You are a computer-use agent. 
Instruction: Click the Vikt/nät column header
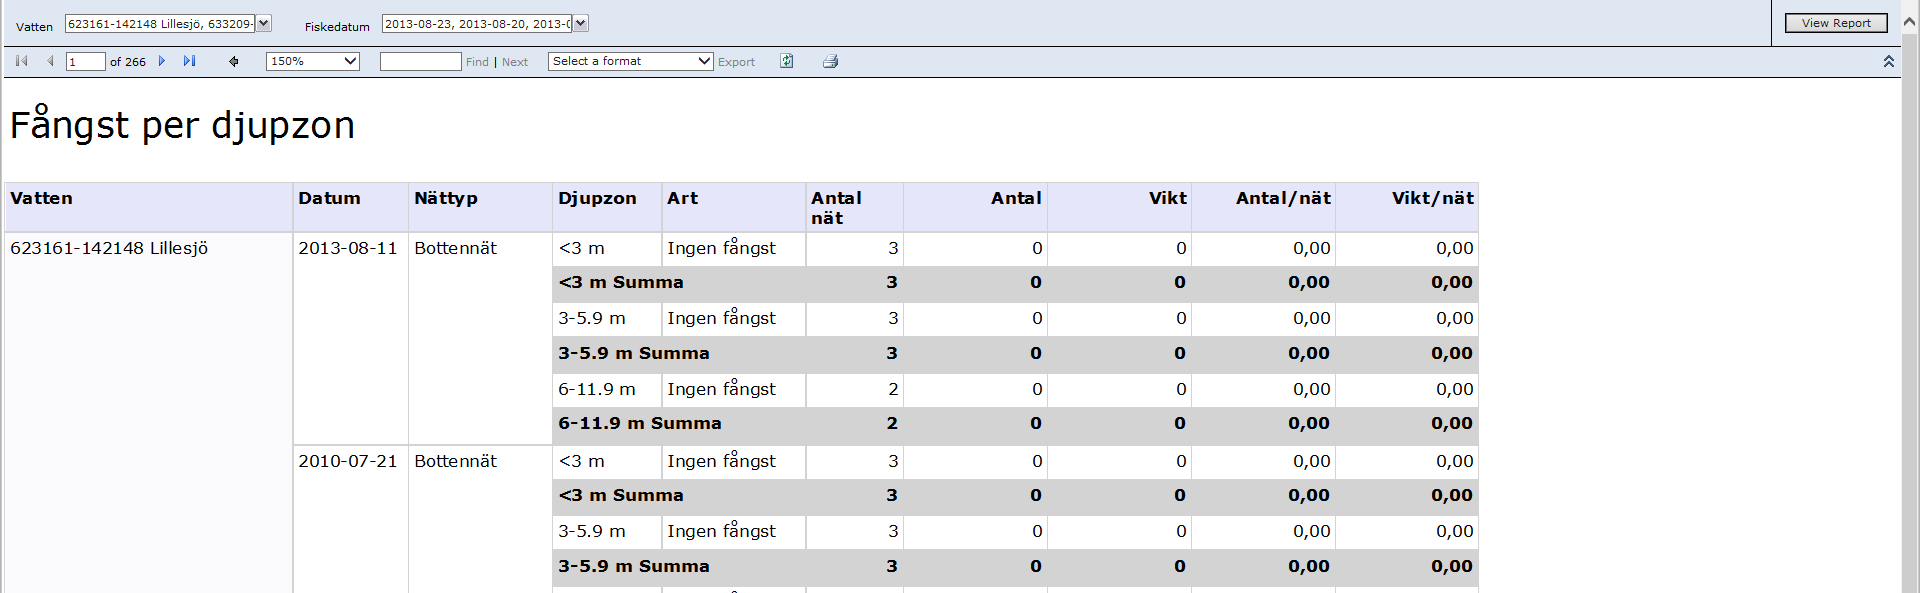(1407, 208)
